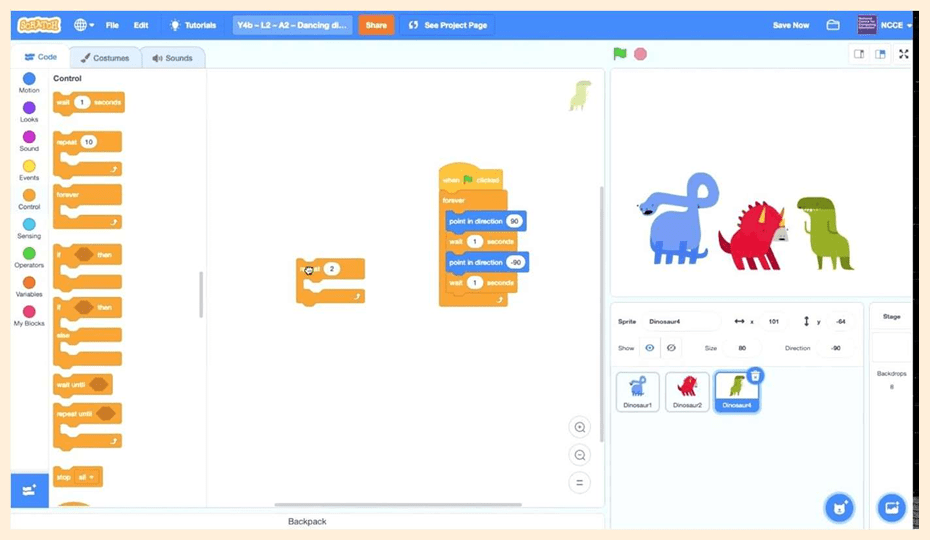This screenshot has height=540, width=930.
Task: Click the orange Share button
Action: pyautogui.click(x=376, y=25)
